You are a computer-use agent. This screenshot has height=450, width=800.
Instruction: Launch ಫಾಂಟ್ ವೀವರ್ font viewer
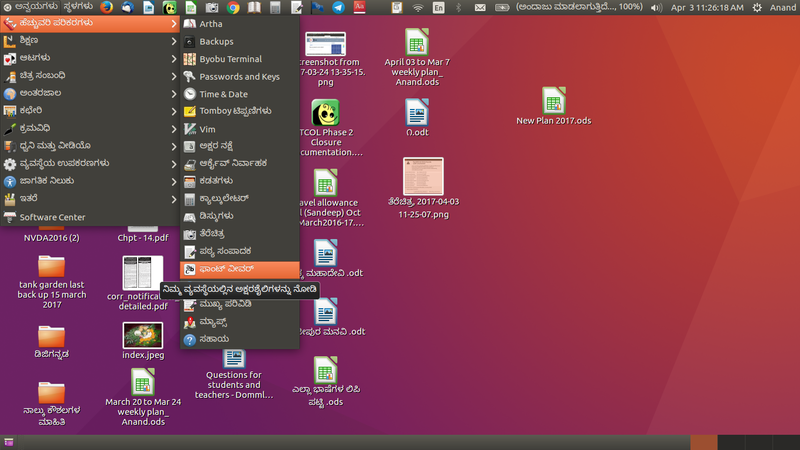point(240,269)
